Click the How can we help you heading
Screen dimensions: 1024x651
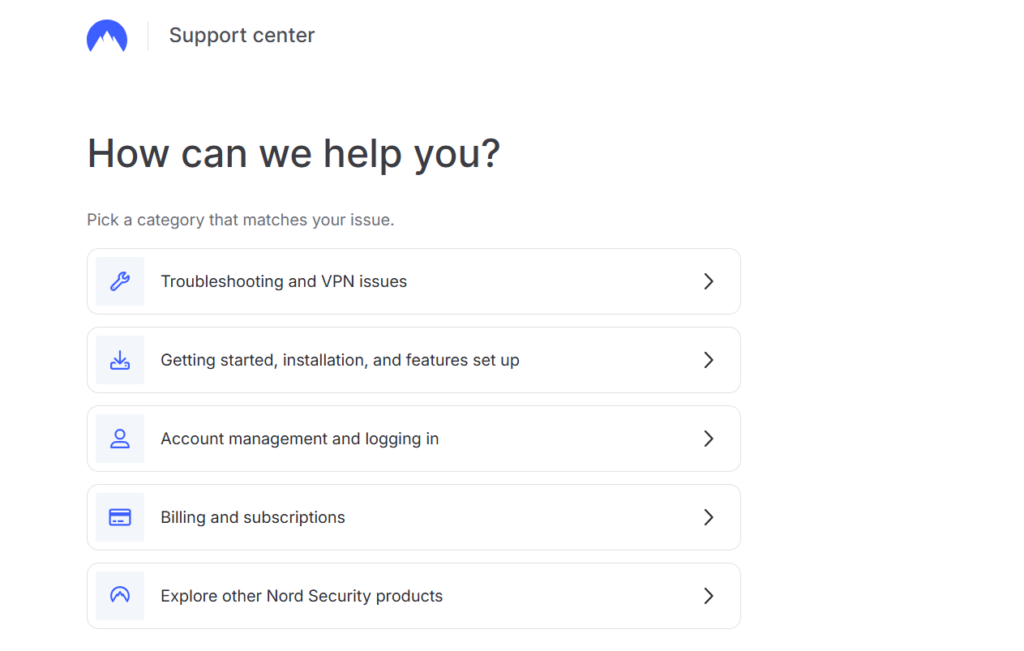[x=294, y=154]
